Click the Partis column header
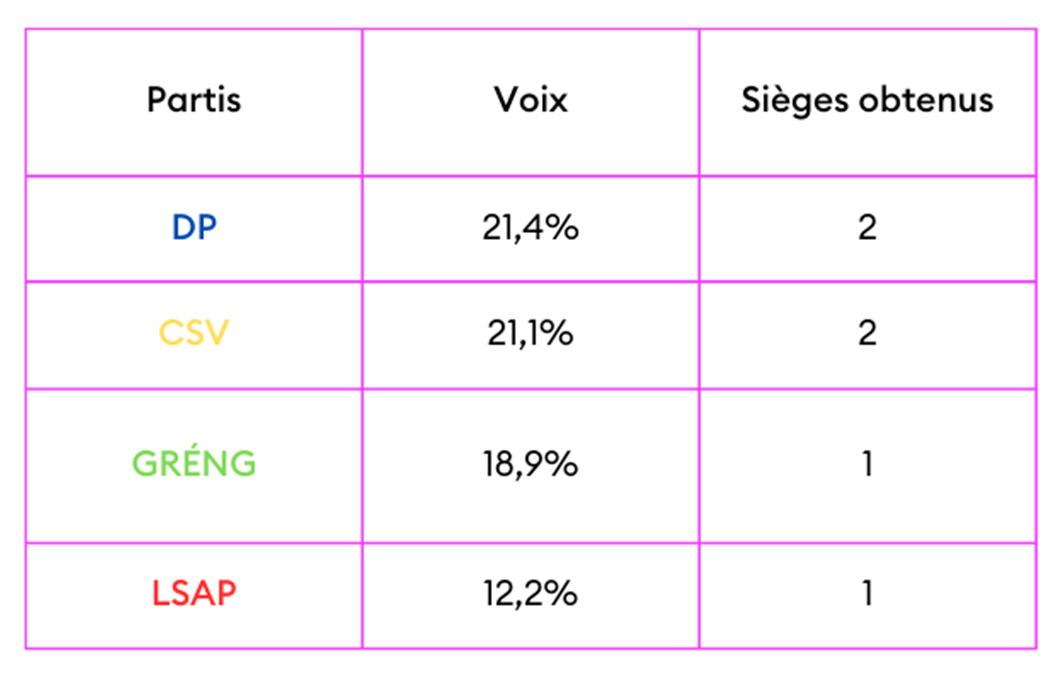 [x=194, y=101]
